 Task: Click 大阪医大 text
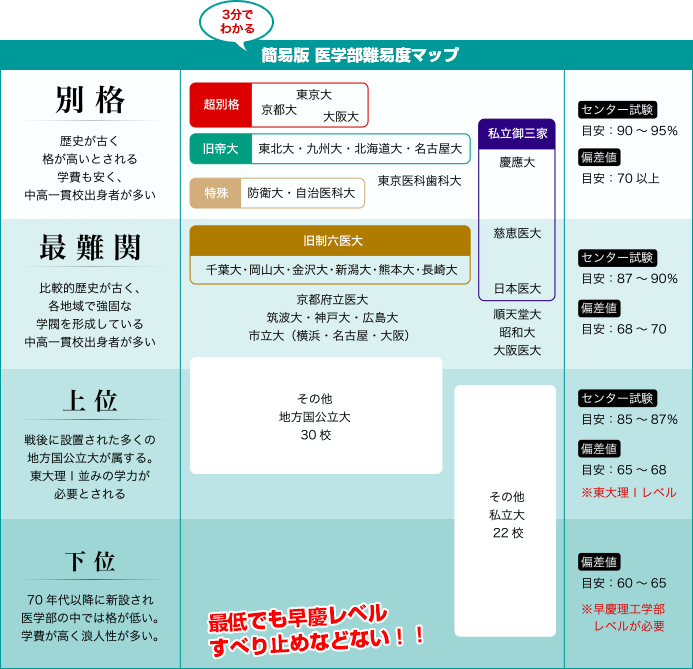click(517, 350)
